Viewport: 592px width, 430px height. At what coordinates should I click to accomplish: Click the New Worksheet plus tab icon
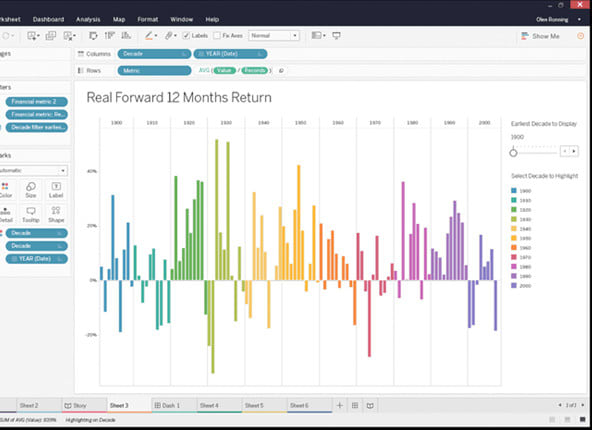340,405
